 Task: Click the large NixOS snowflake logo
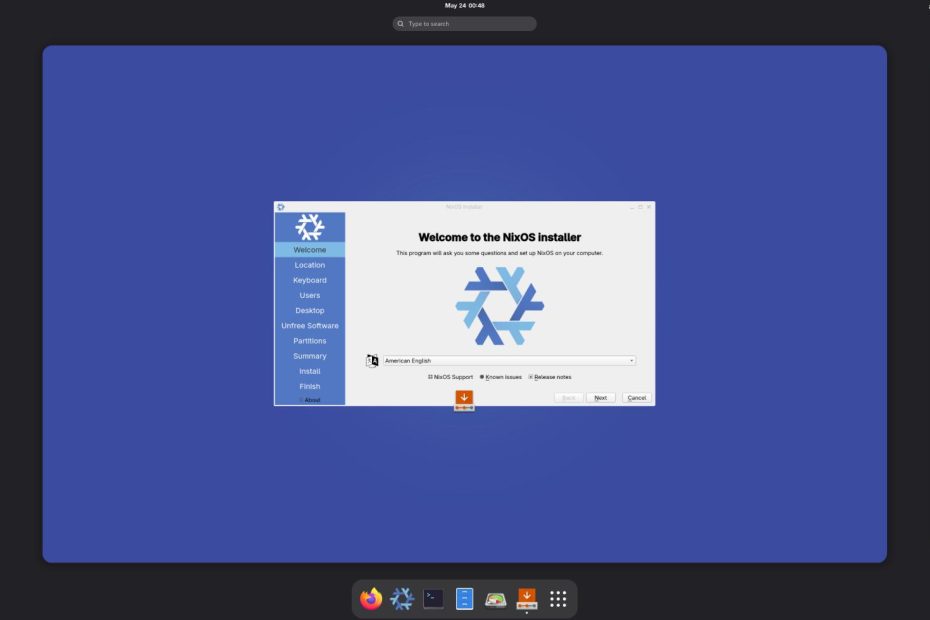[499, 306]
